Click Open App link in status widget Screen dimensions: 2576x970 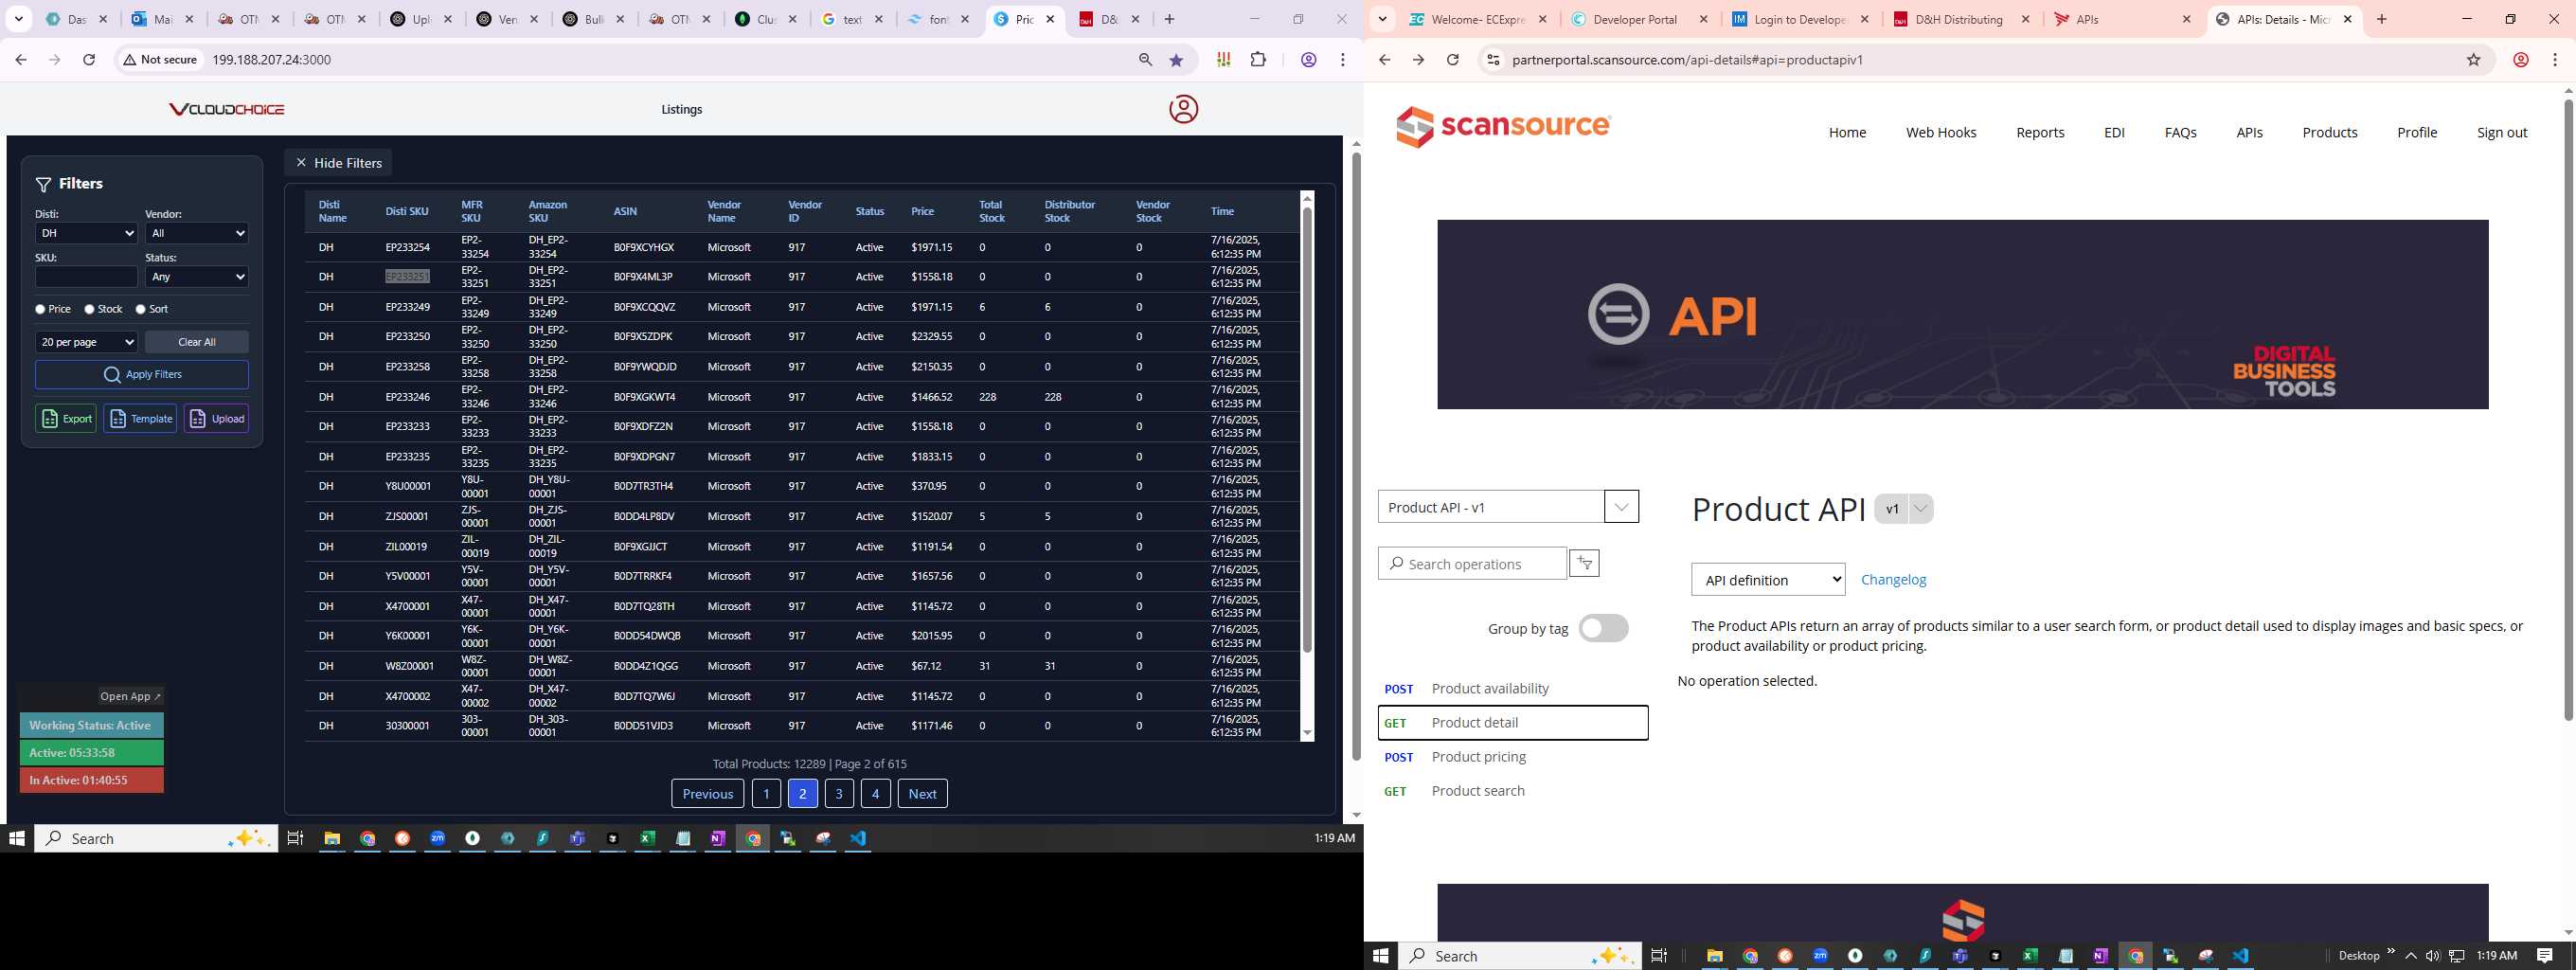(x=130, y=696)
